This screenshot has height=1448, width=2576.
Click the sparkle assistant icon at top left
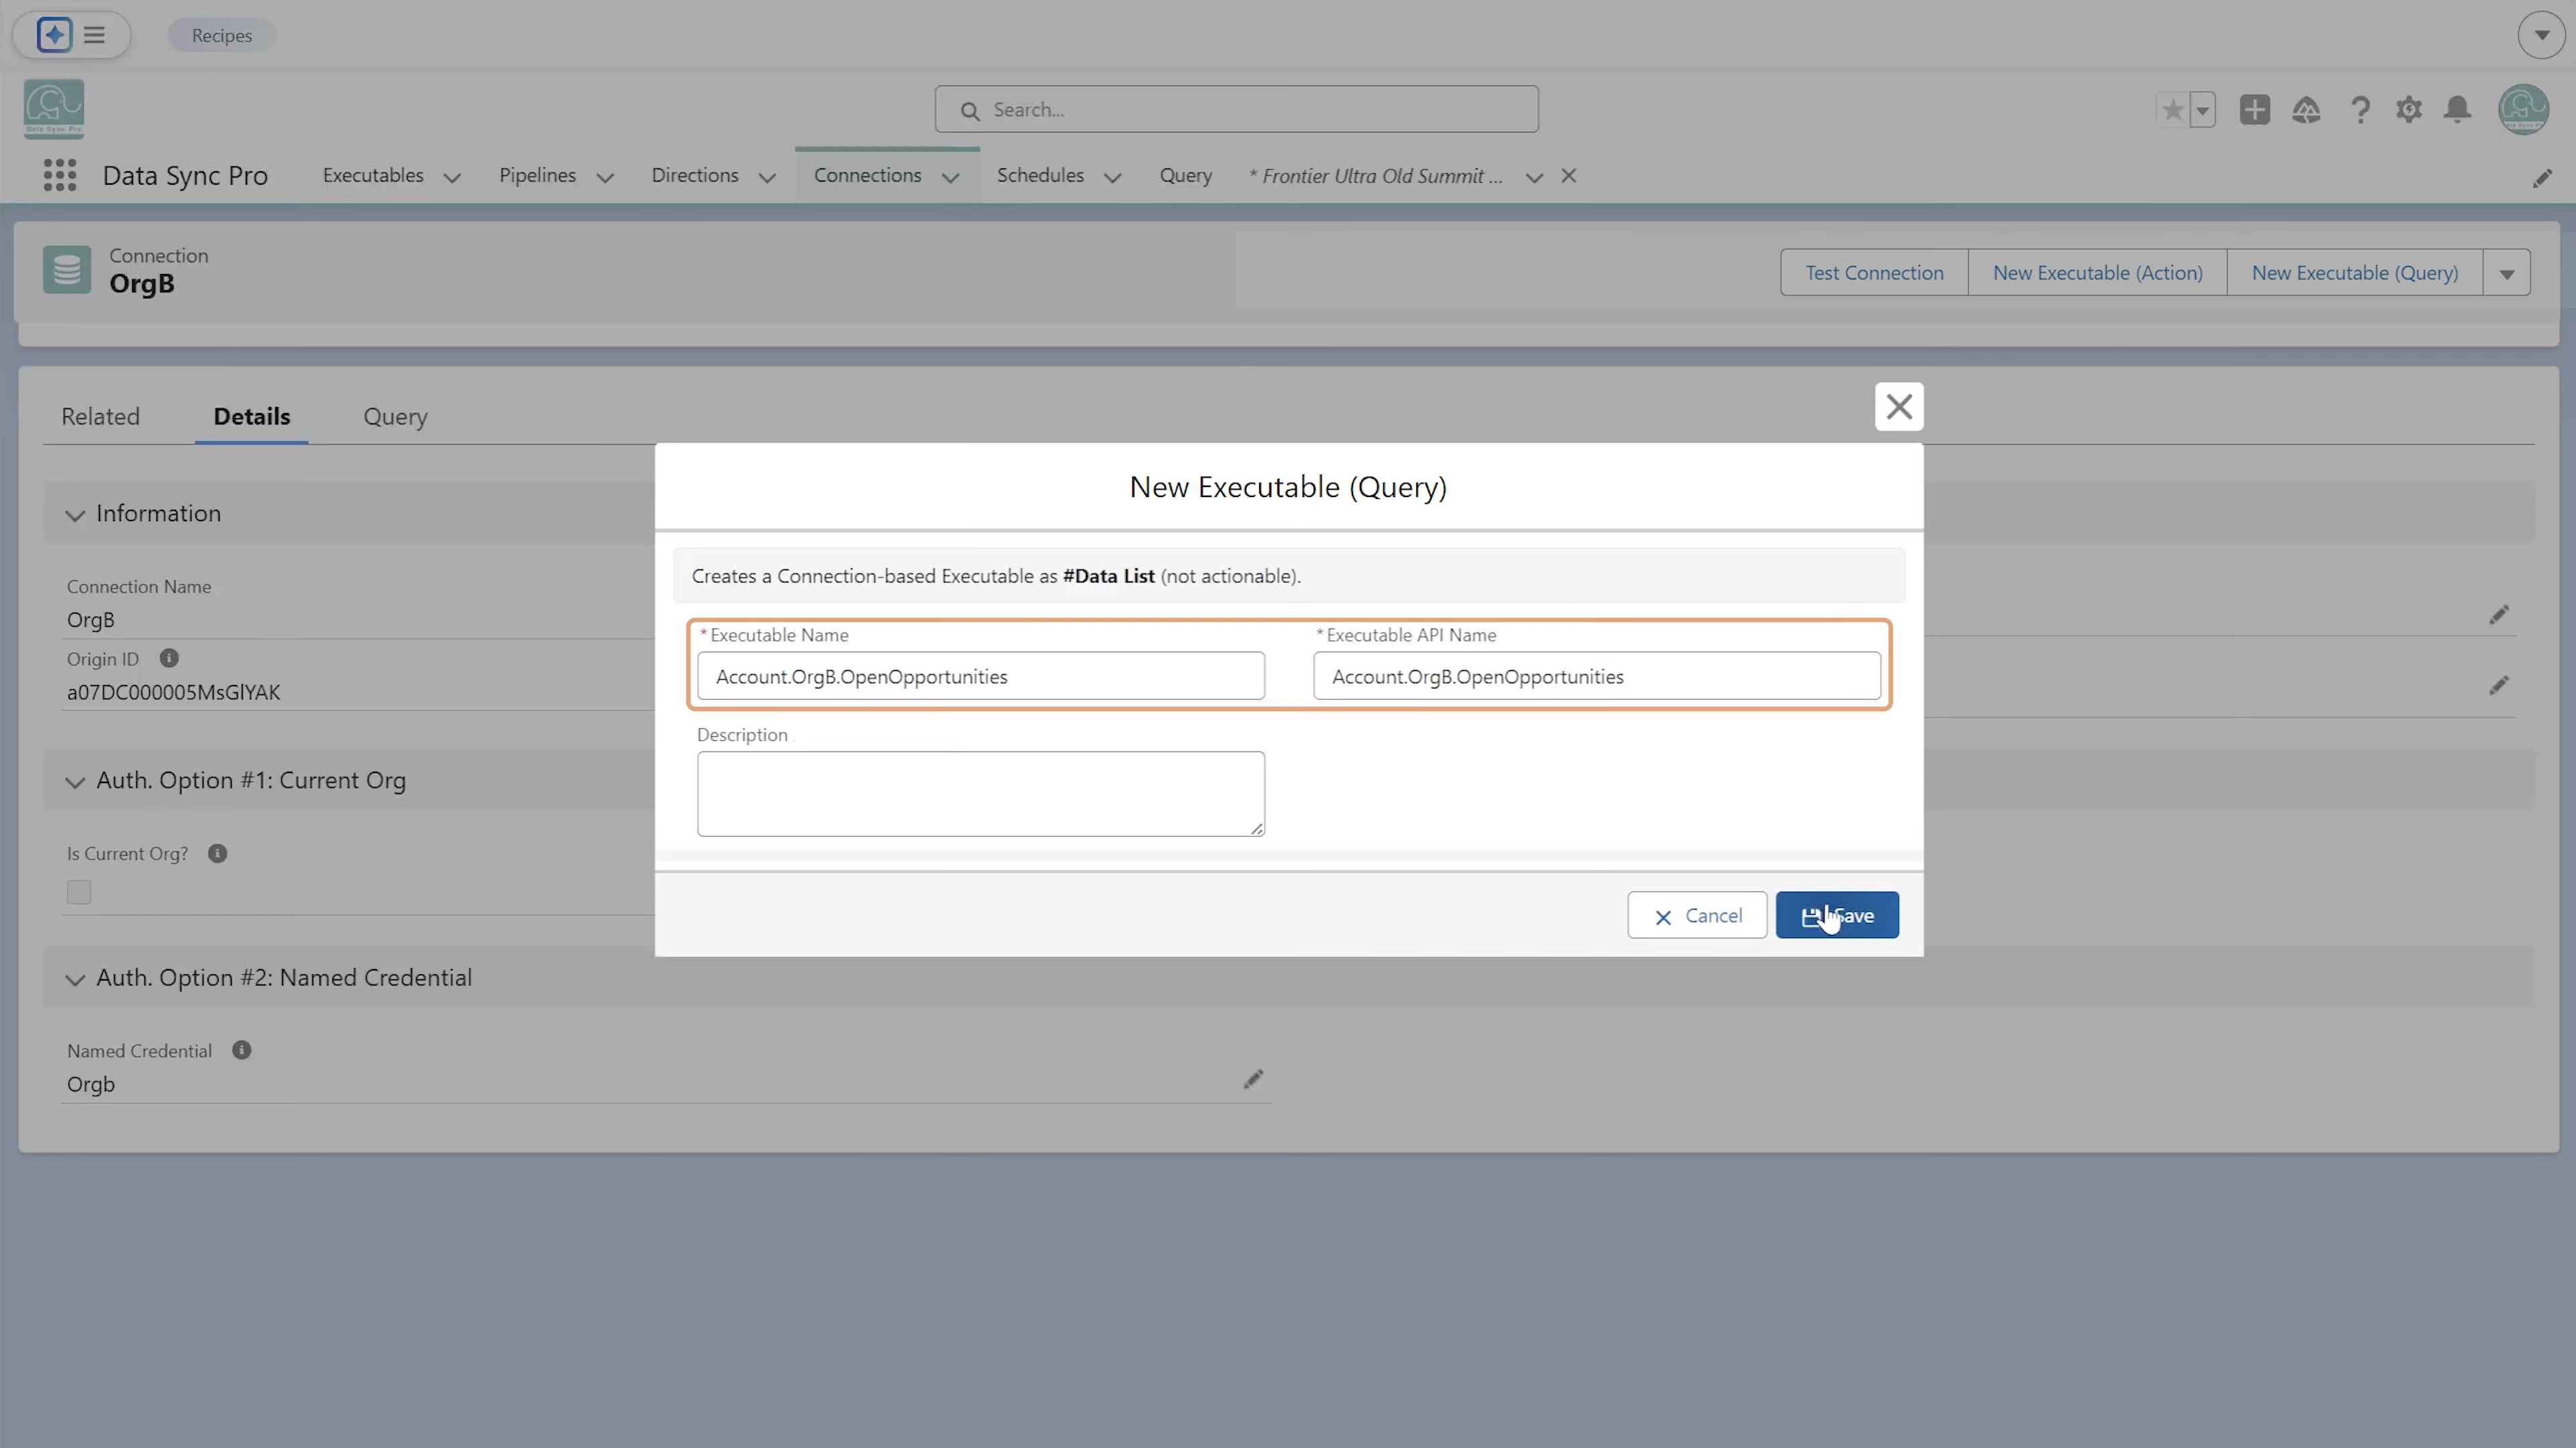tap(54, 35)
